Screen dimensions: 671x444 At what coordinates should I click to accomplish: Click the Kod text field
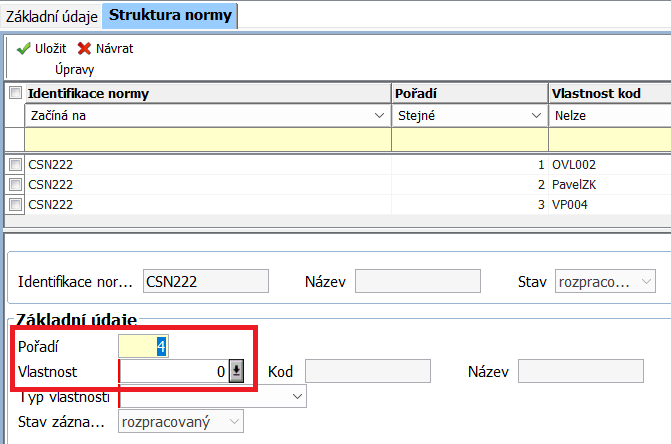[367, 372]
